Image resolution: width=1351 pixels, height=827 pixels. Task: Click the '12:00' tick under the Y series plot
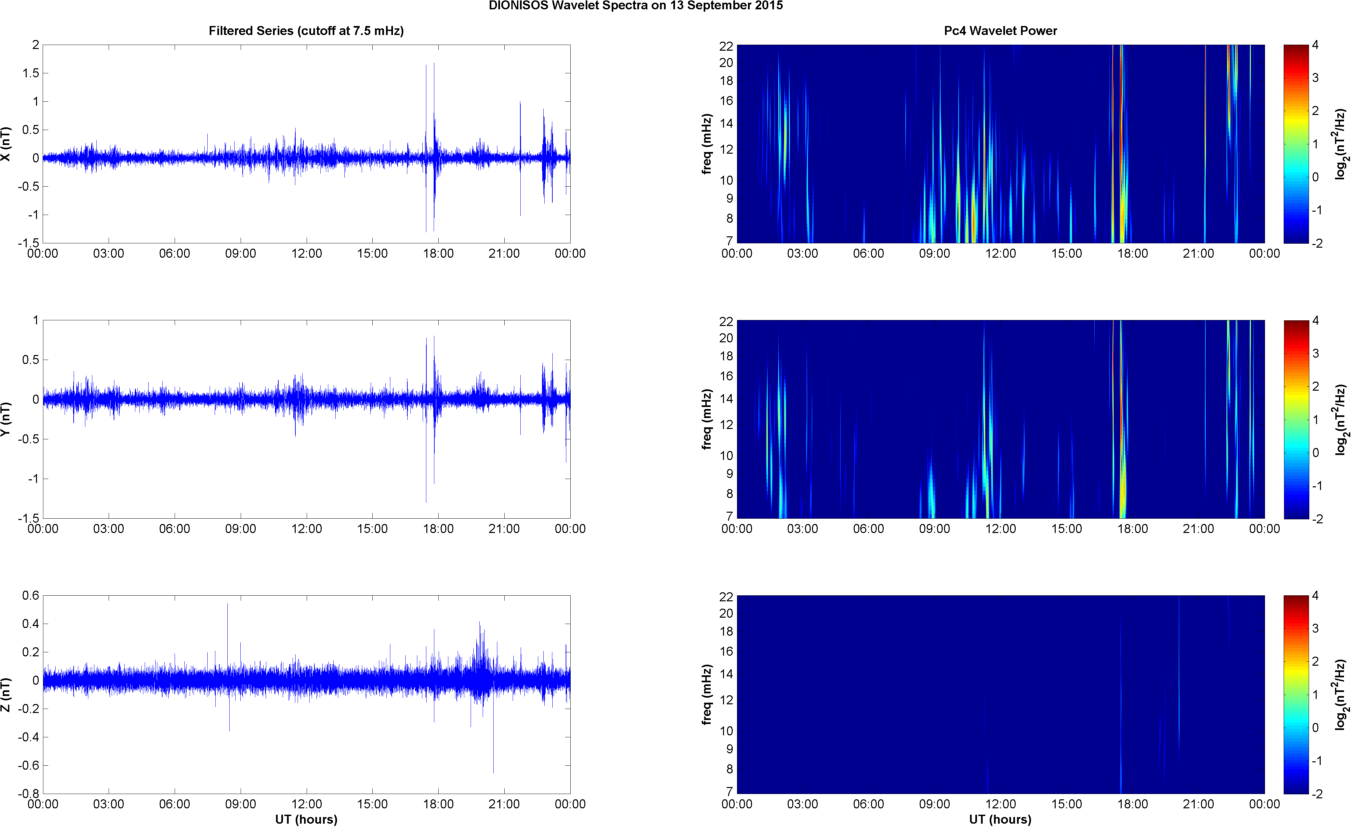pos(306,528)
